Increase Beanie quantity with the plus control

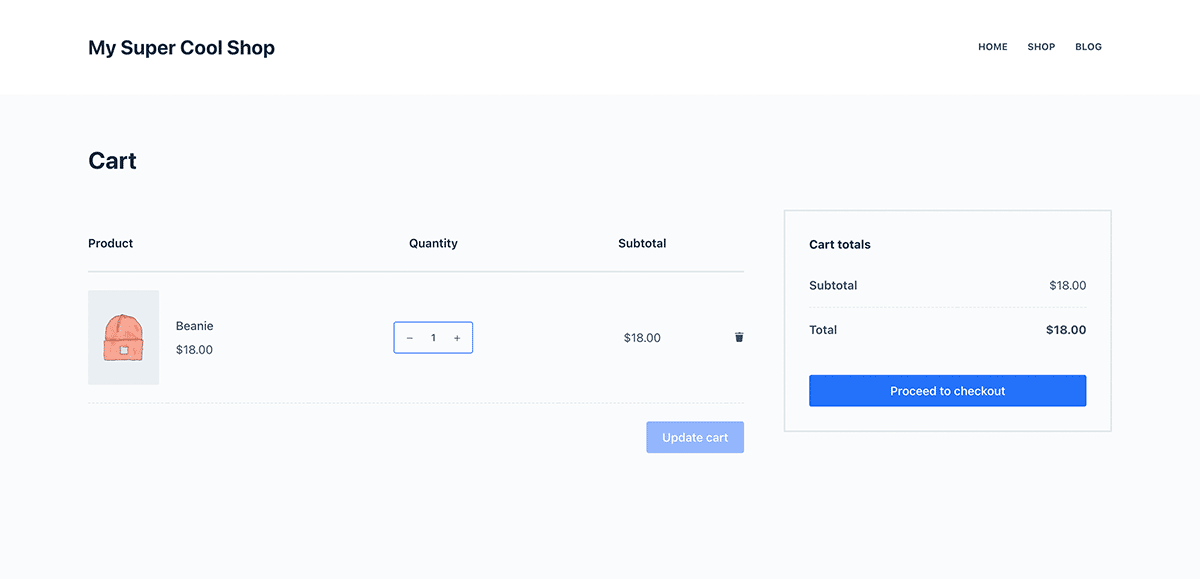tap(457, 337)
